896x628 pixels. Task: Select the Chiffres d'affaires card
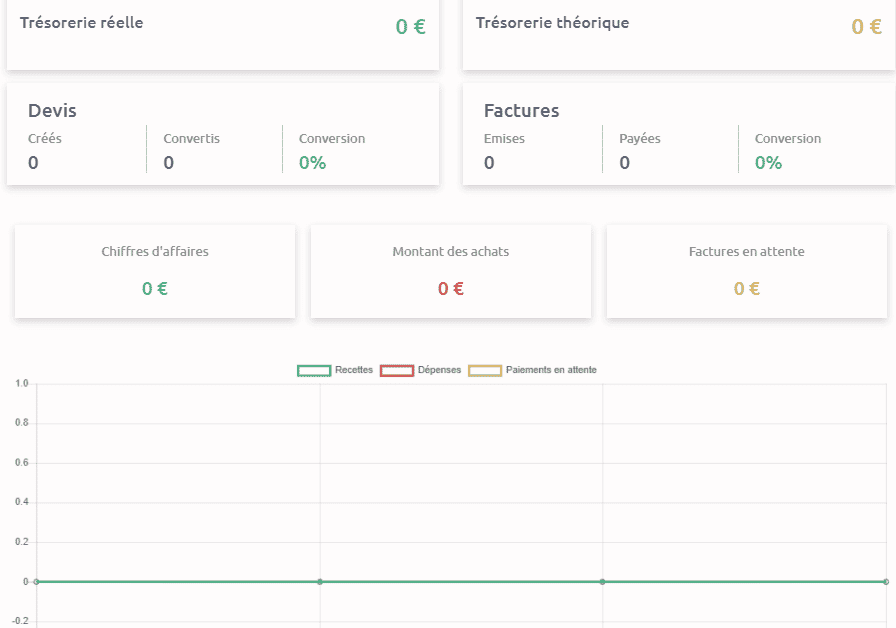[155, 271]
